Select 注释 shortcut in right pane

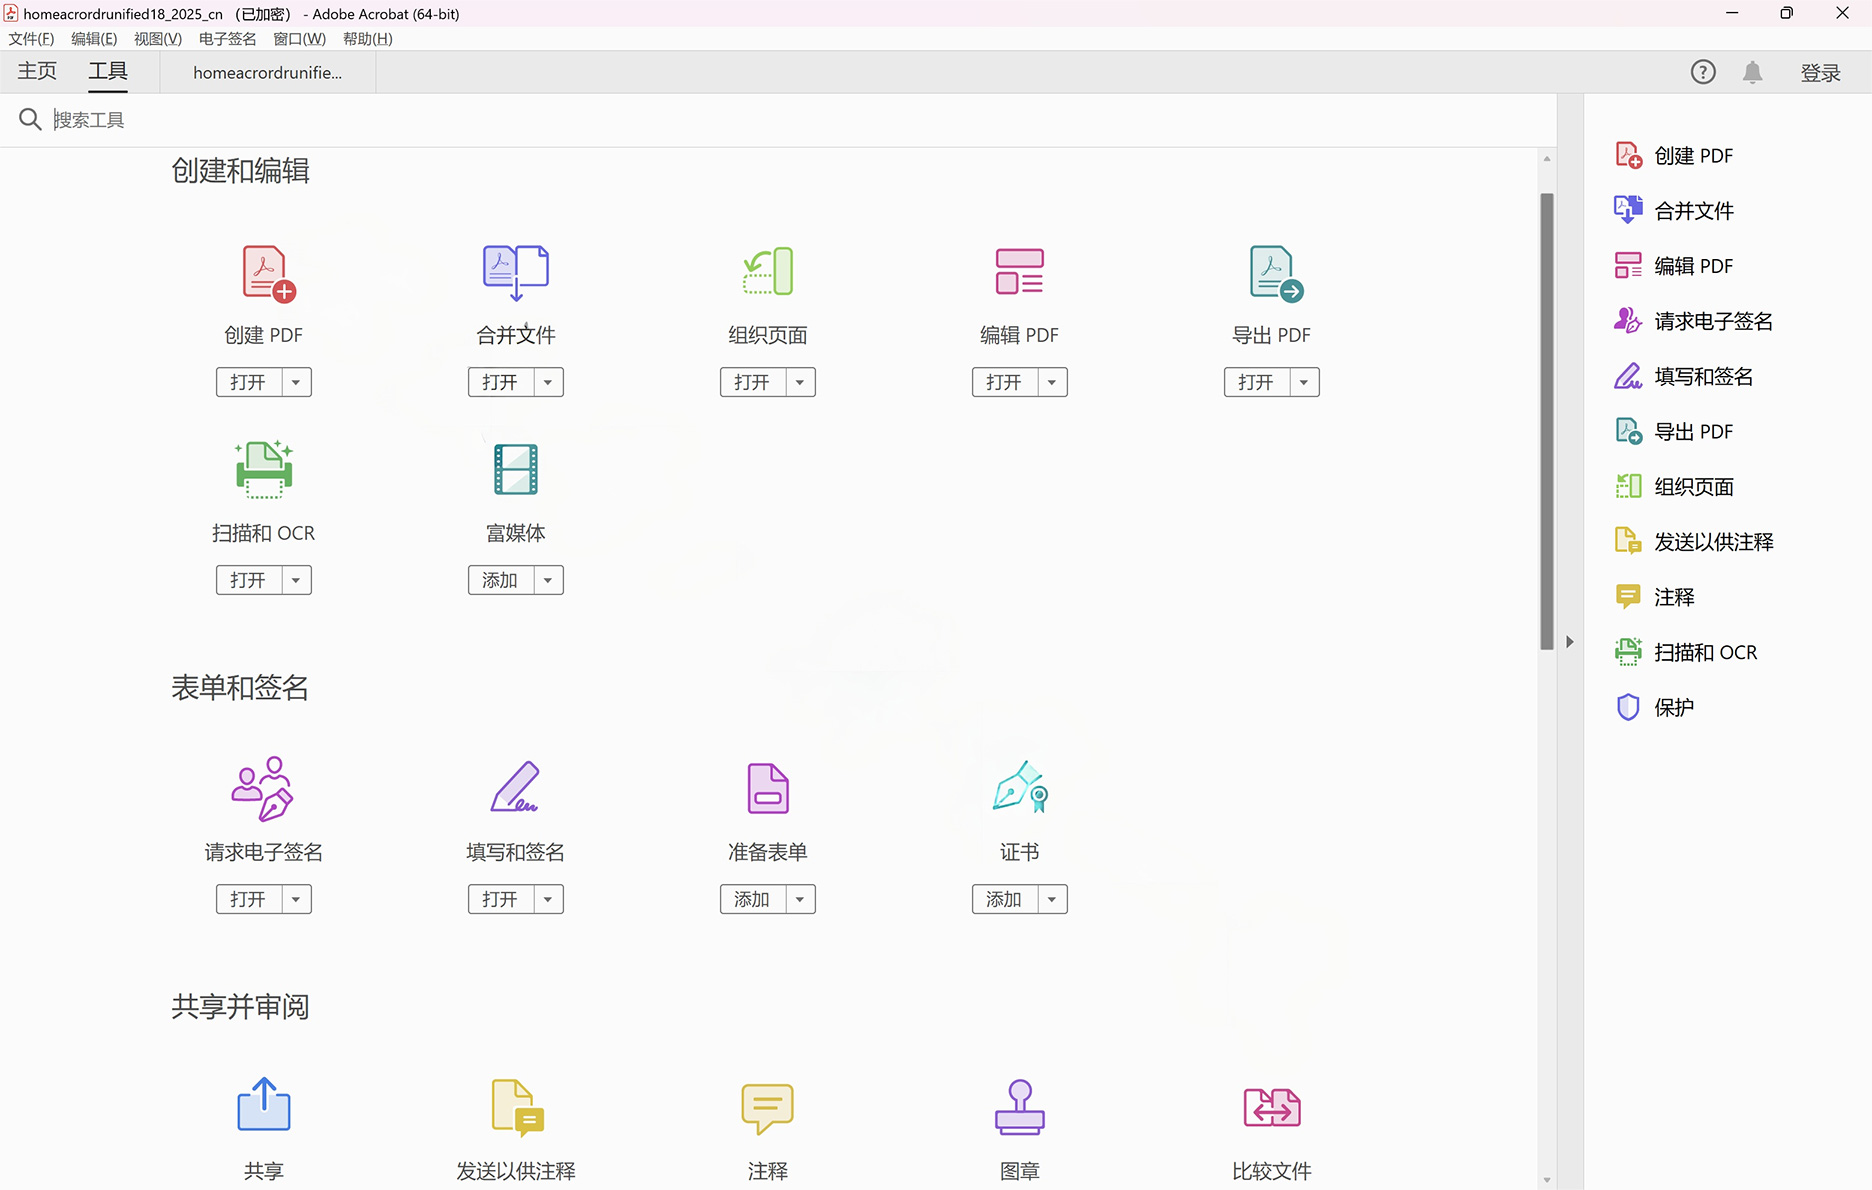(x=1655, y=597)
